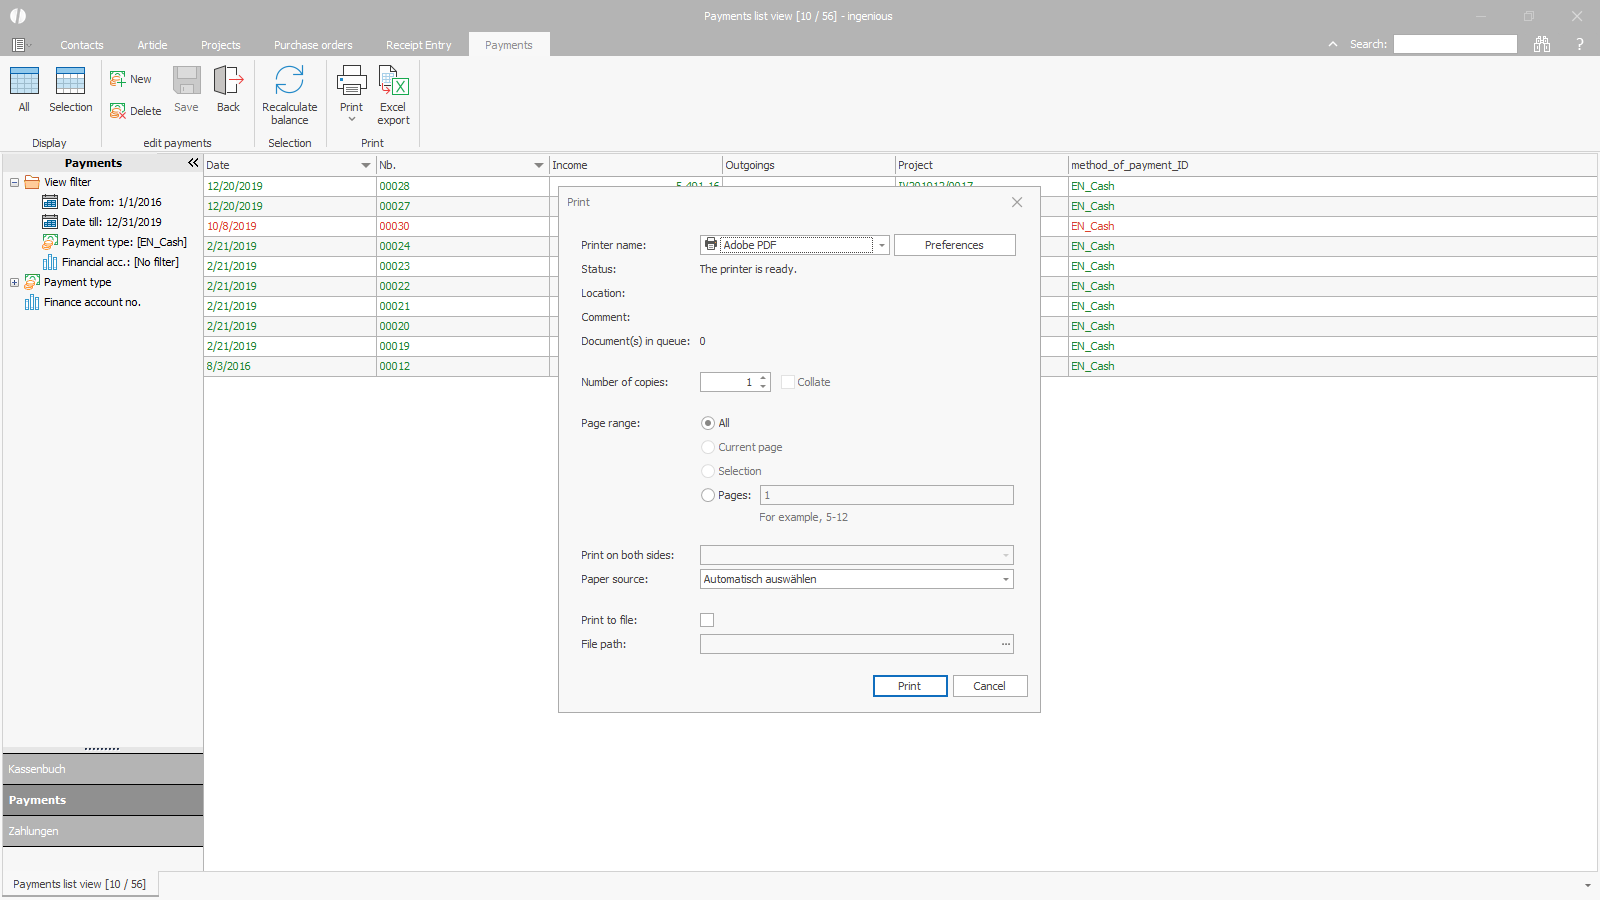Screen dimensions: 1600x900
Task: Click the Search input field
Action: 1455,44
